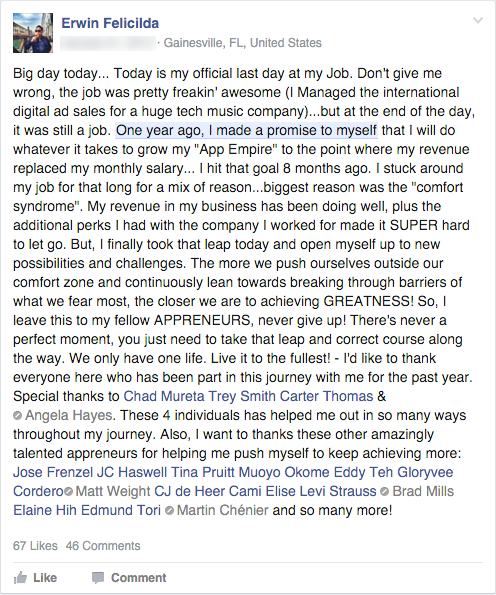Viewport: 496px width, 595px height.
Task: Click the speech bubble Comment icon
Action: 98,578
